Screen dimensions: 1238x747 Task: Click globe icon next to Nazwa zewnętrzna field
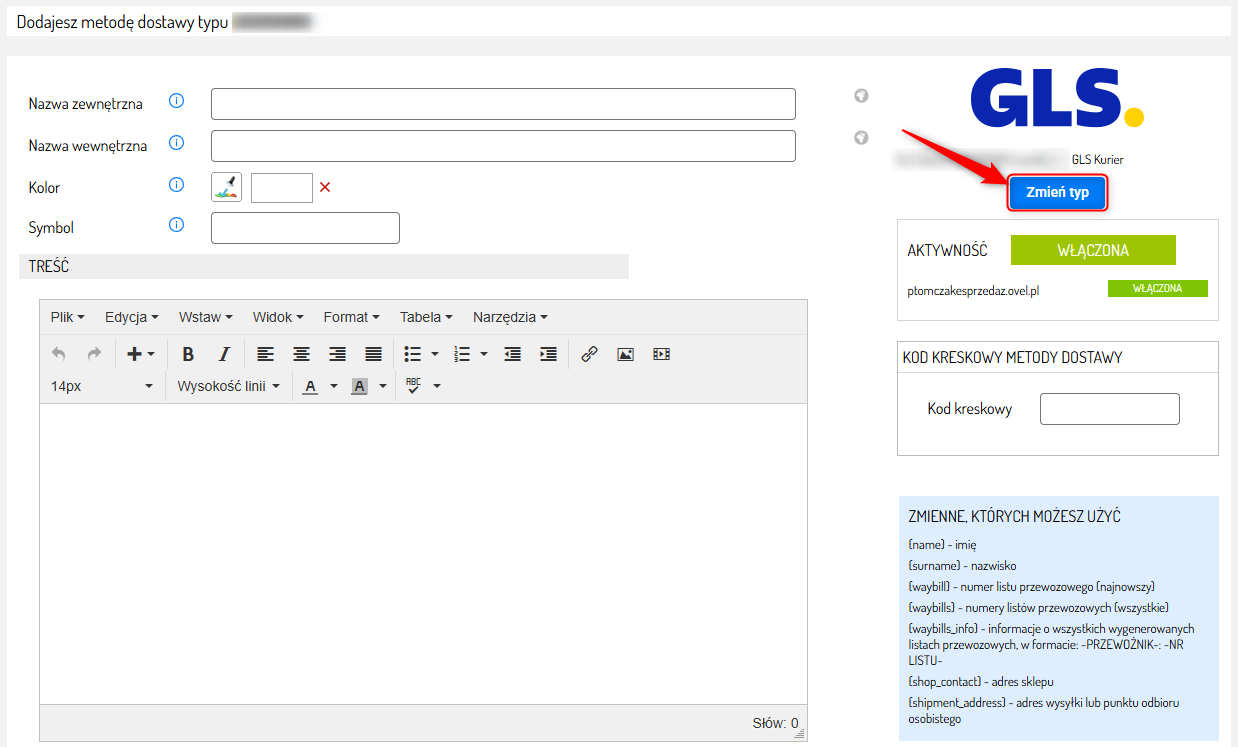point(861,96)
